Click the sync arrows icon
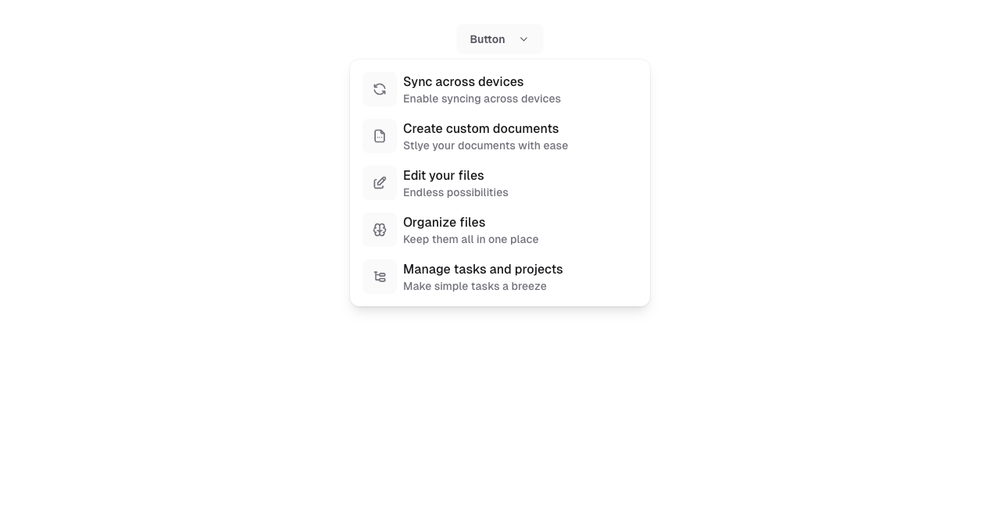 380,89
